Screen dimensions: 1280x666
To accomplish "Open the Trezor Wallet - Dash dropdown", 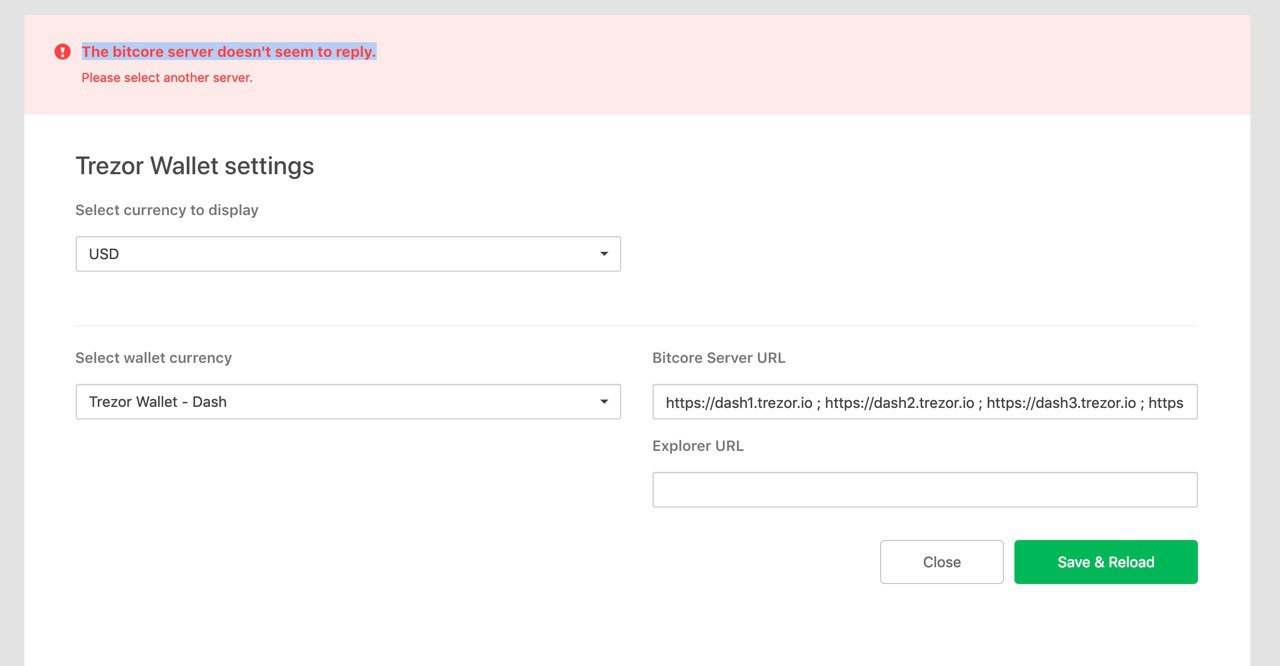I will [x=348, y=402].
